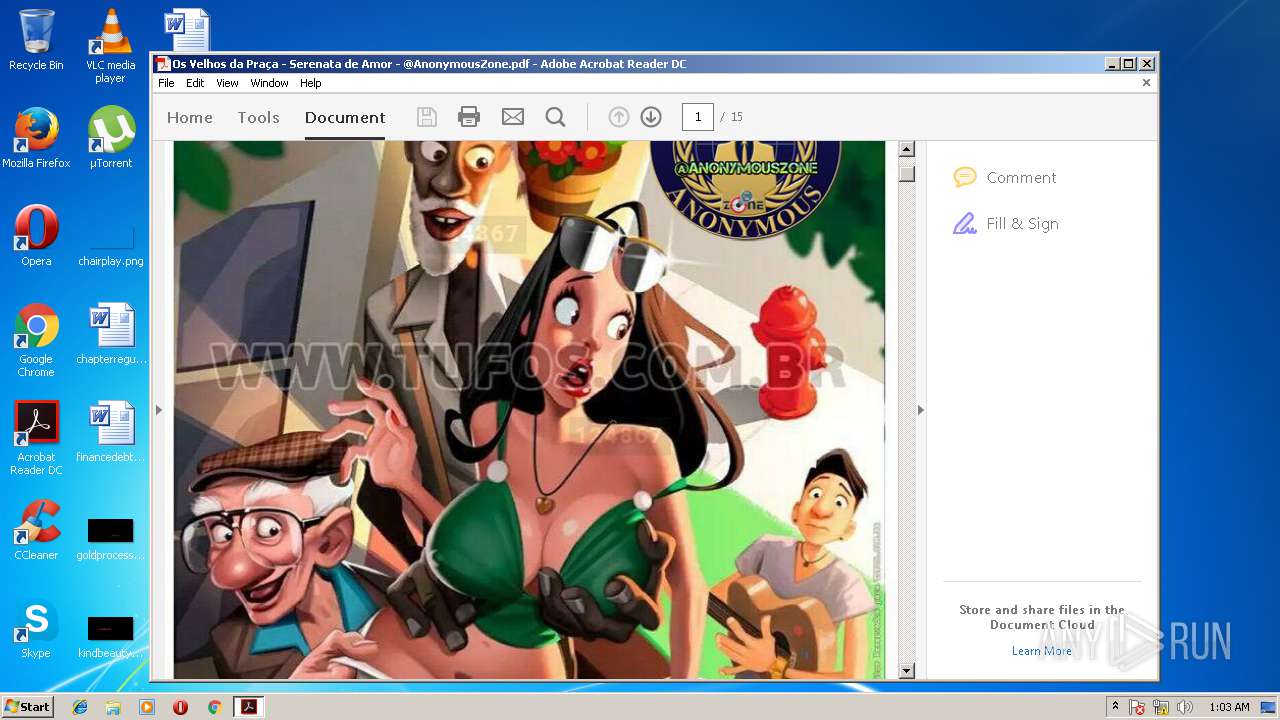This screenshot has width=1280, height=720.
Task: Launch the Skype desktop shortcut
Action: (x=36, y=628)
